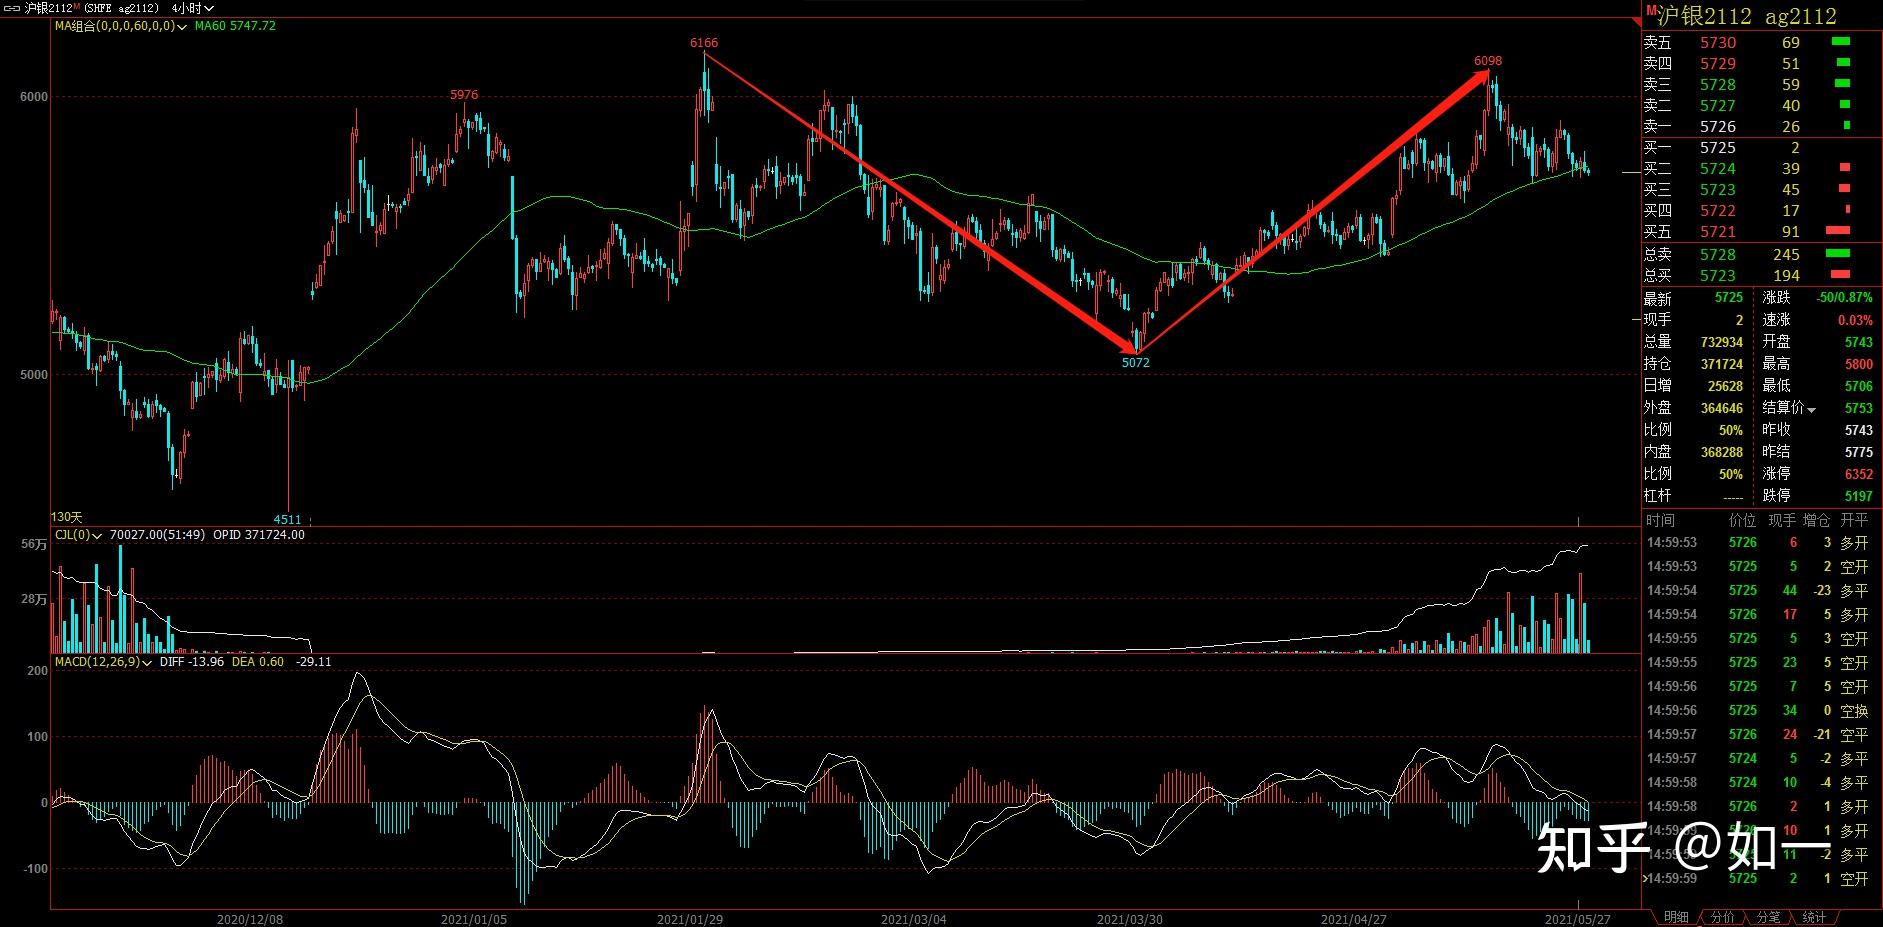Click the red M icon in quote panel header
Image resolution: width=1883 pixels, height=927 pixels.
pos(1651,10)
